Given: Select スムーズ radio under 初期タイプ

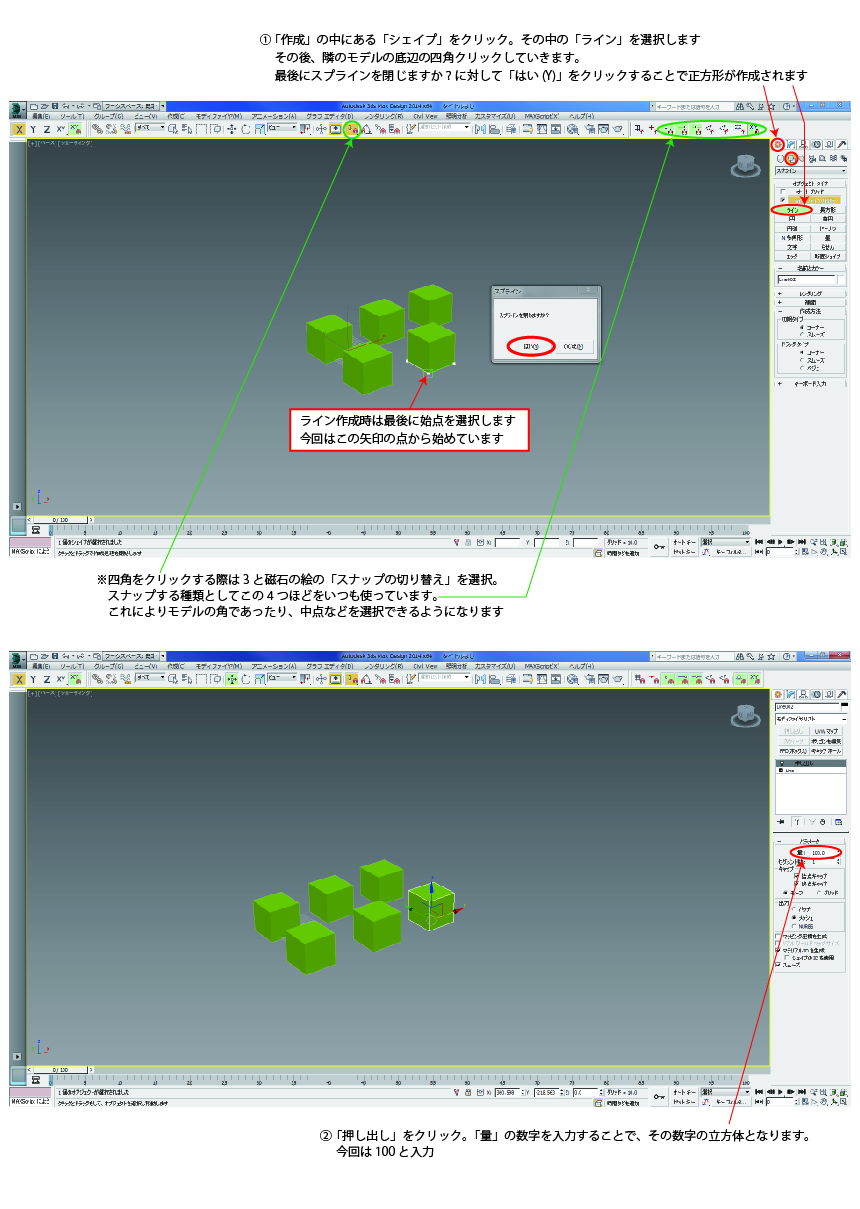Looking at the screenshot, I should pyautogui.click(x=802, y=333).
